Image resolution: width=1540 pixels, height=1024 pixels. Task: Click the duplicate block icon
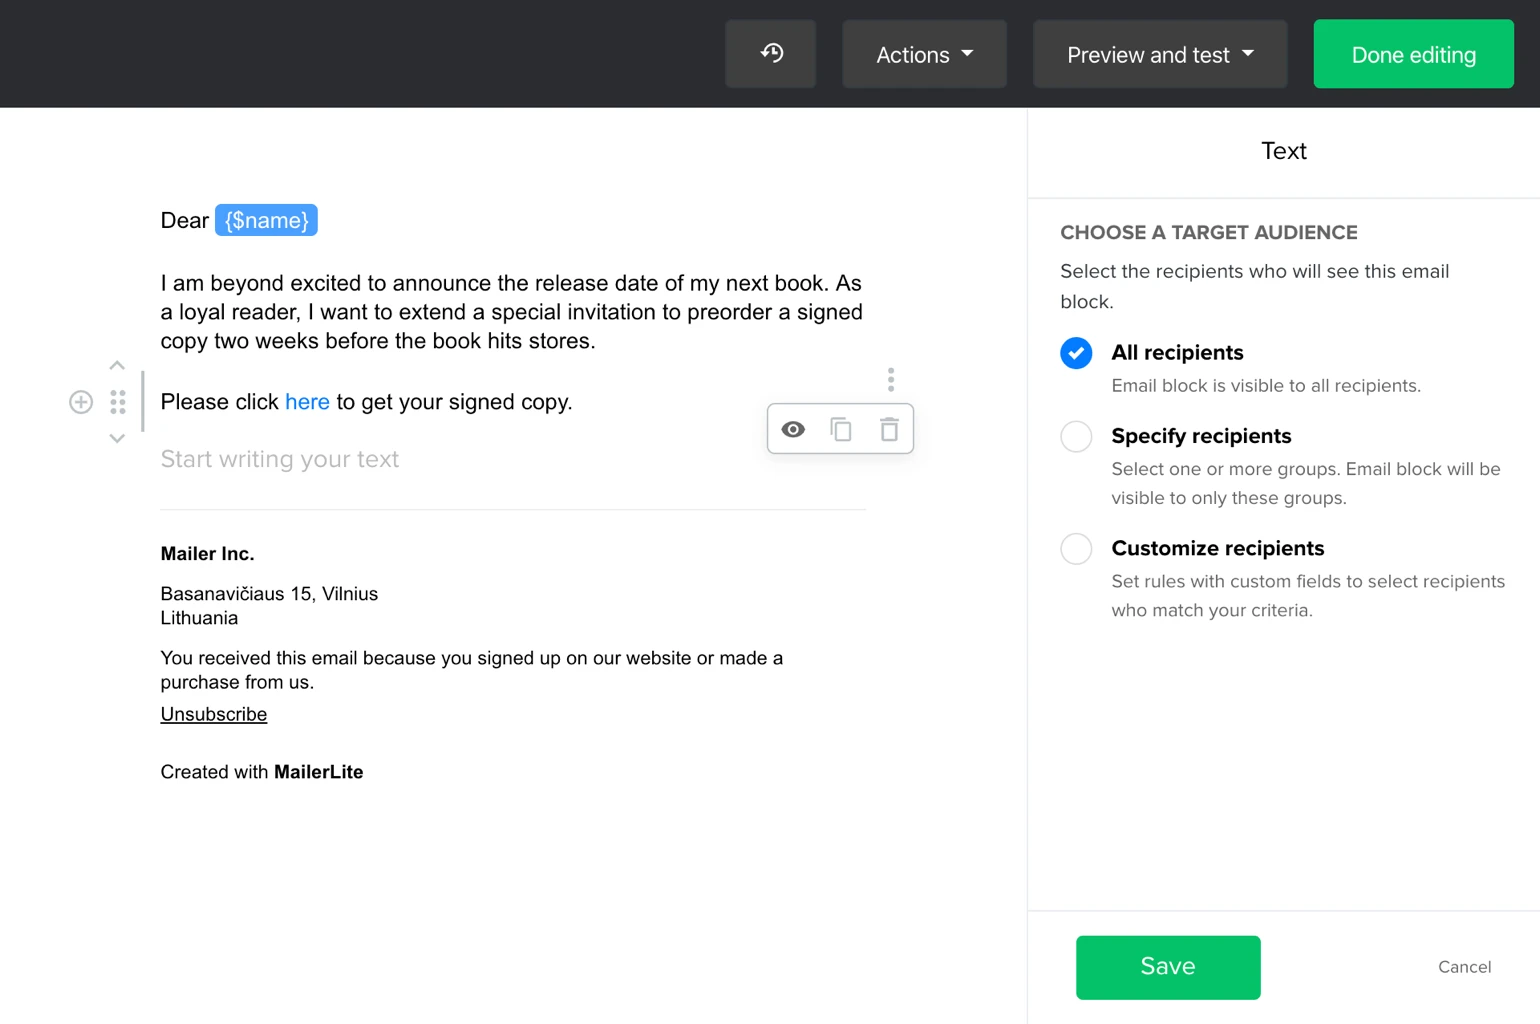click(x=841, y=429)
